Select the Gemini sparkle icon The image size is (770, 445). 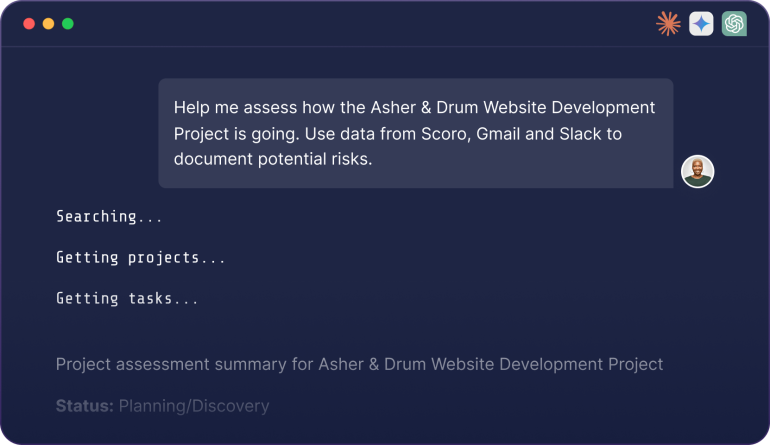point(701,24)
